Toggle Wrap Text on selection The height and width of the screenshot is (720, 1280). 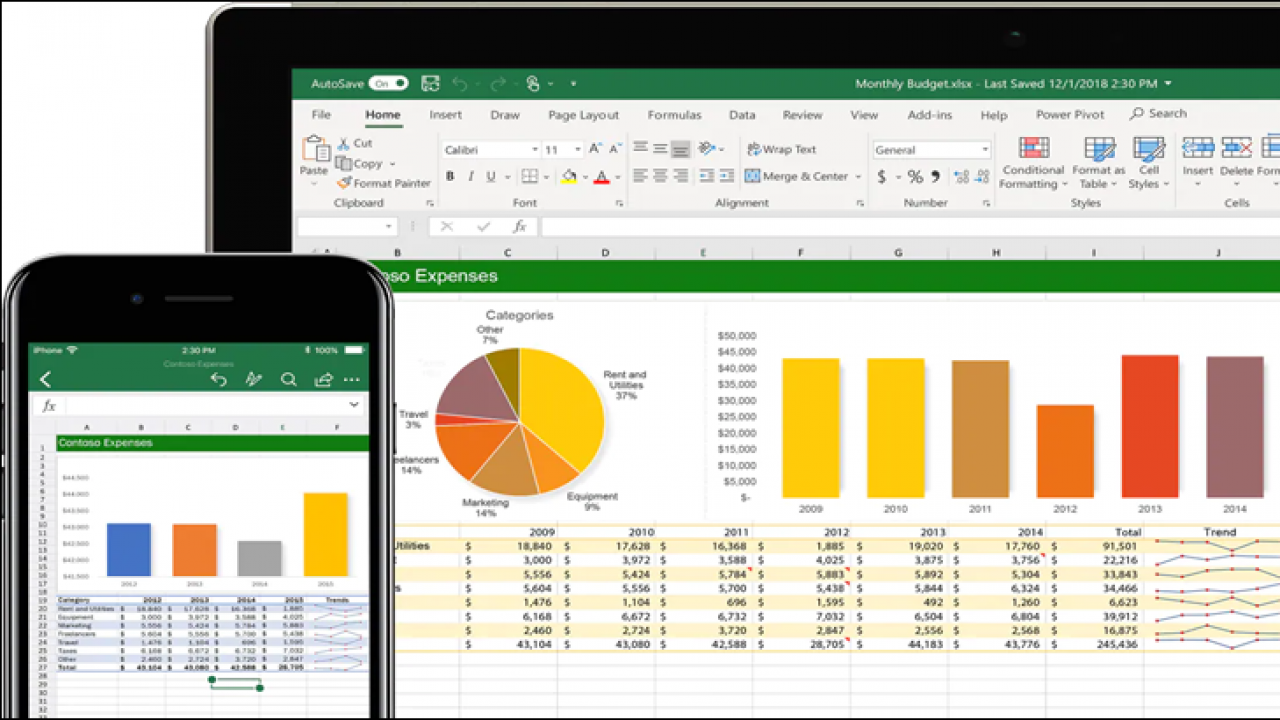782,148
